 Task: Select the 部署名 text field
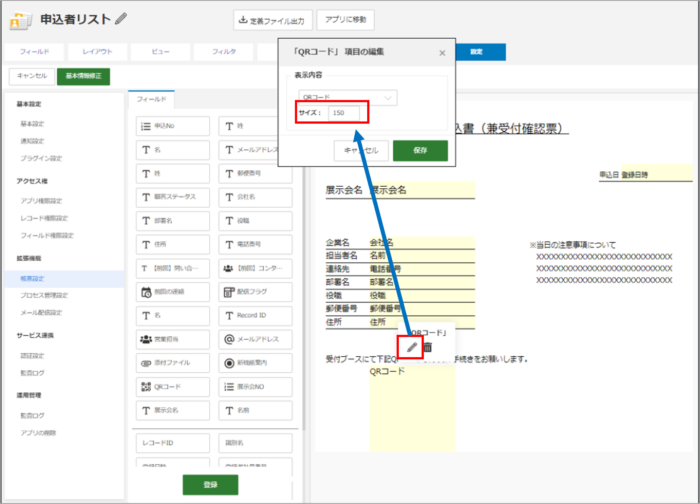pos(173,221)
